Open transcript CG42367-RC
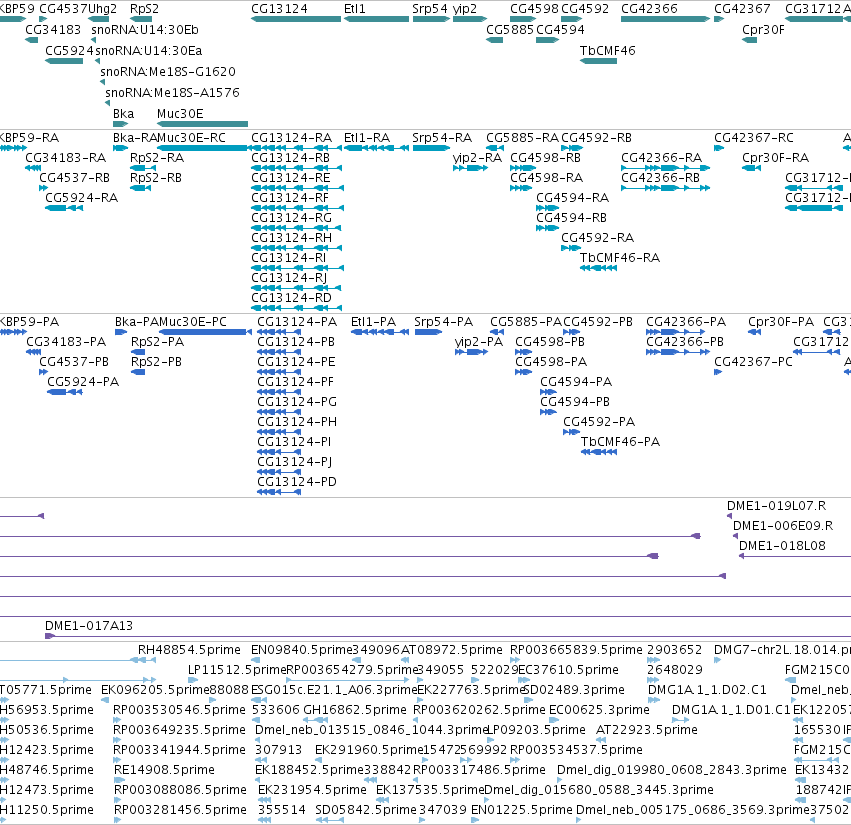Screen dimensions: 851x825 point(719,148)
